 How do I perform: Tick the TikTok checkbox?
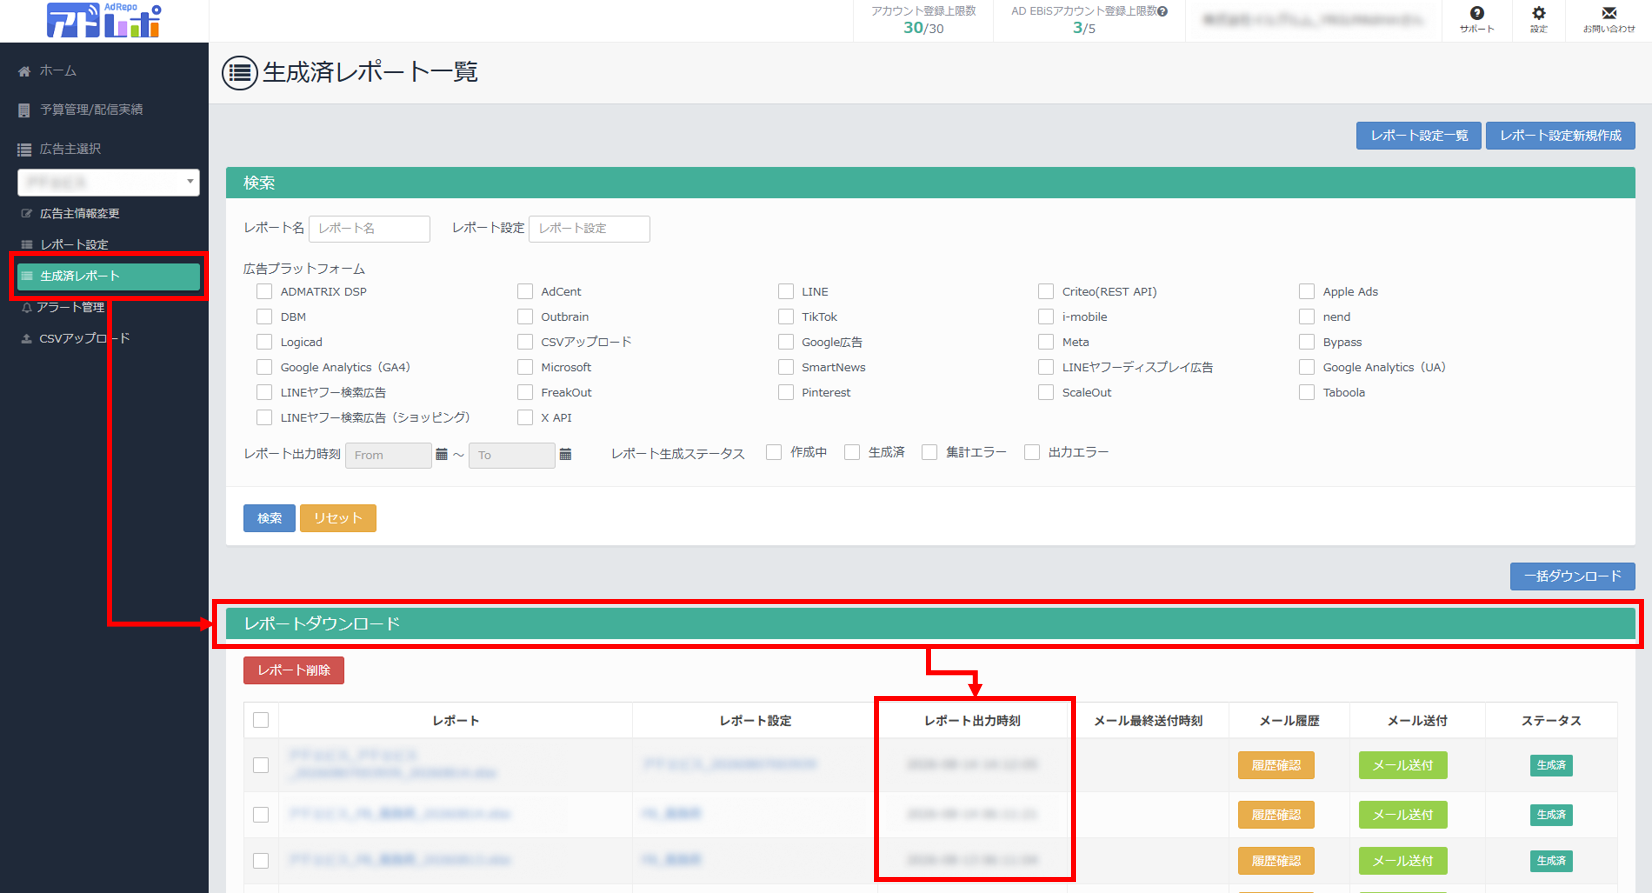pyautogui.click(x=786, y=317)
